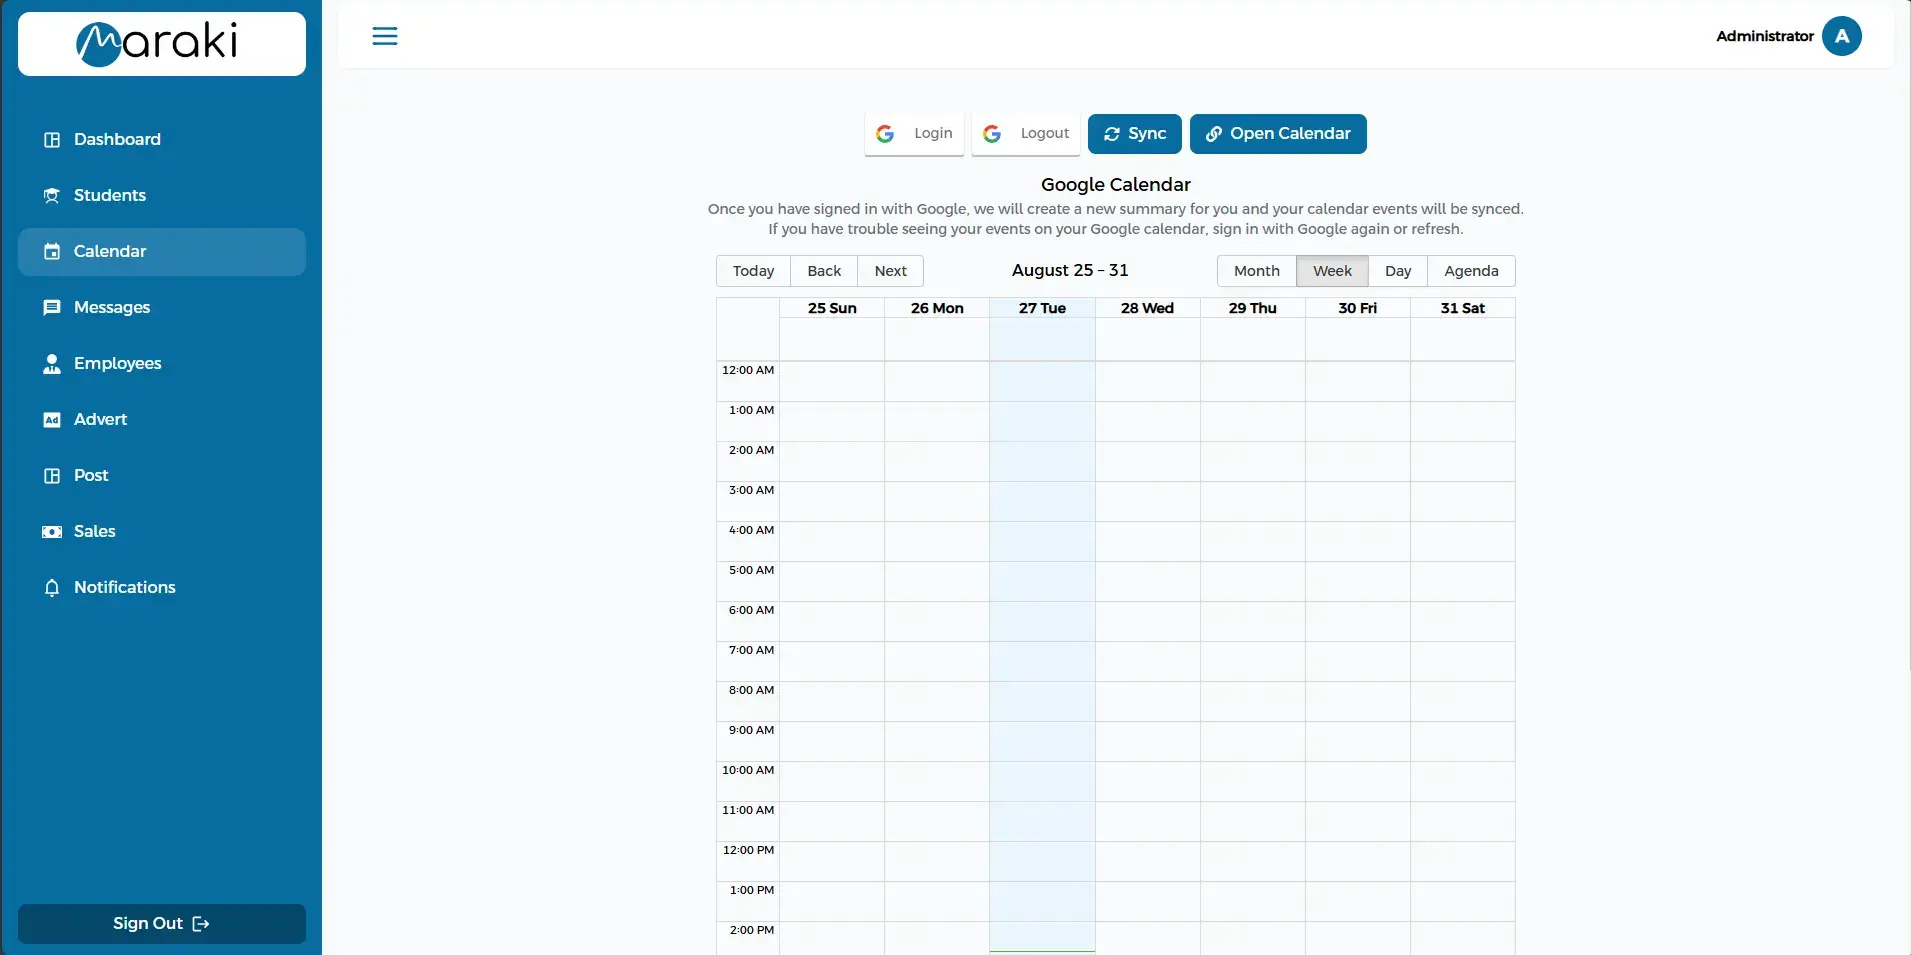
Task: Sync the calendar events
Action: coord(1134,134)
